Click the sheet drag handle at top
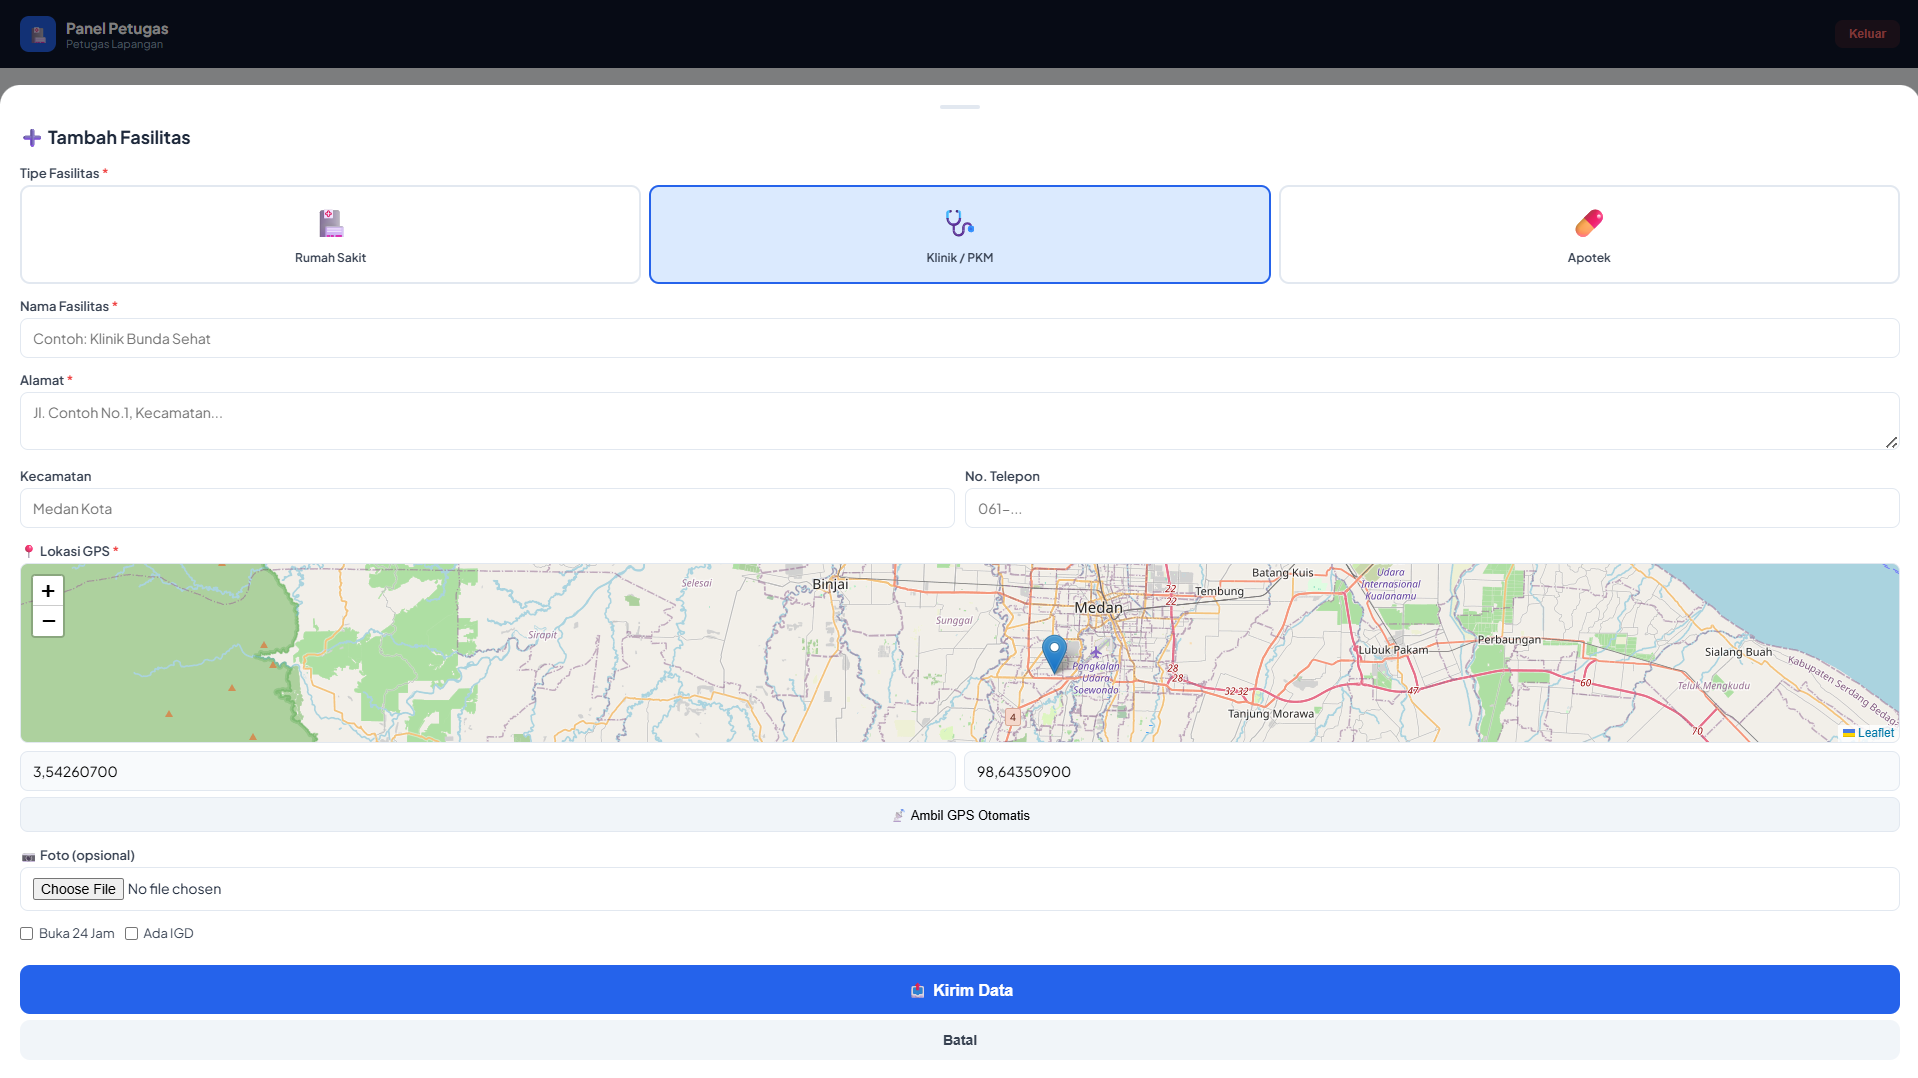Screen dimensions: 1918x1078 959,107
